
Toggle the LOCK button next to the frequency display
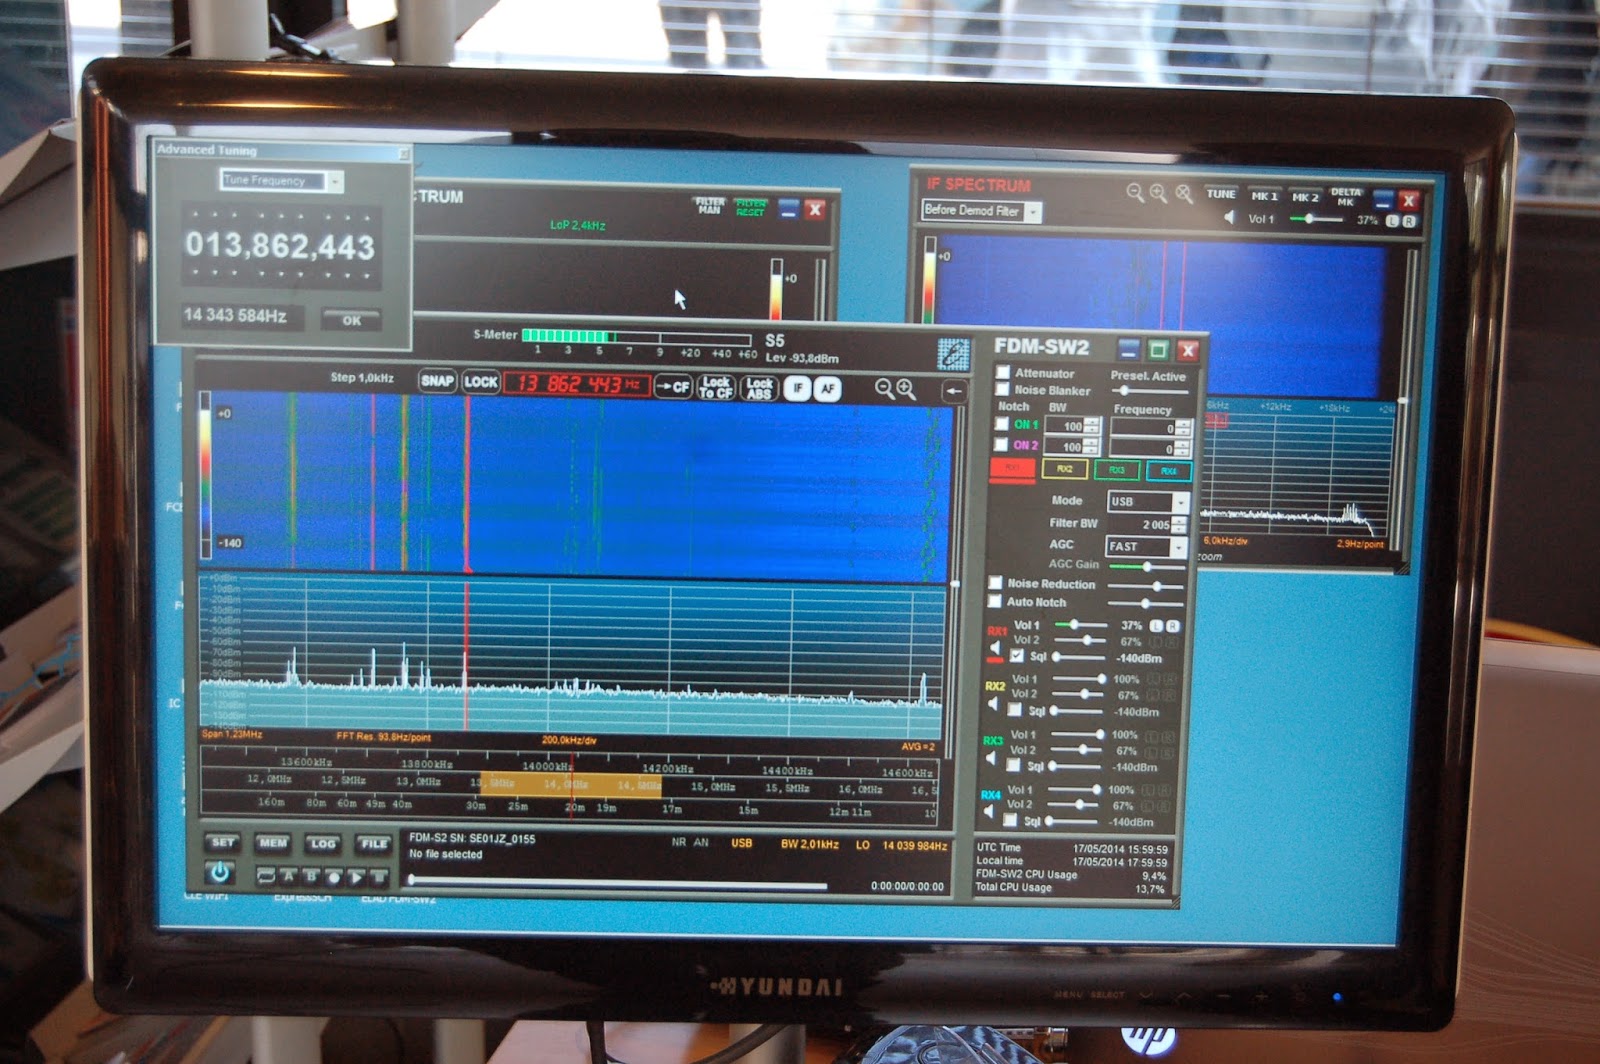pos(481,382)
